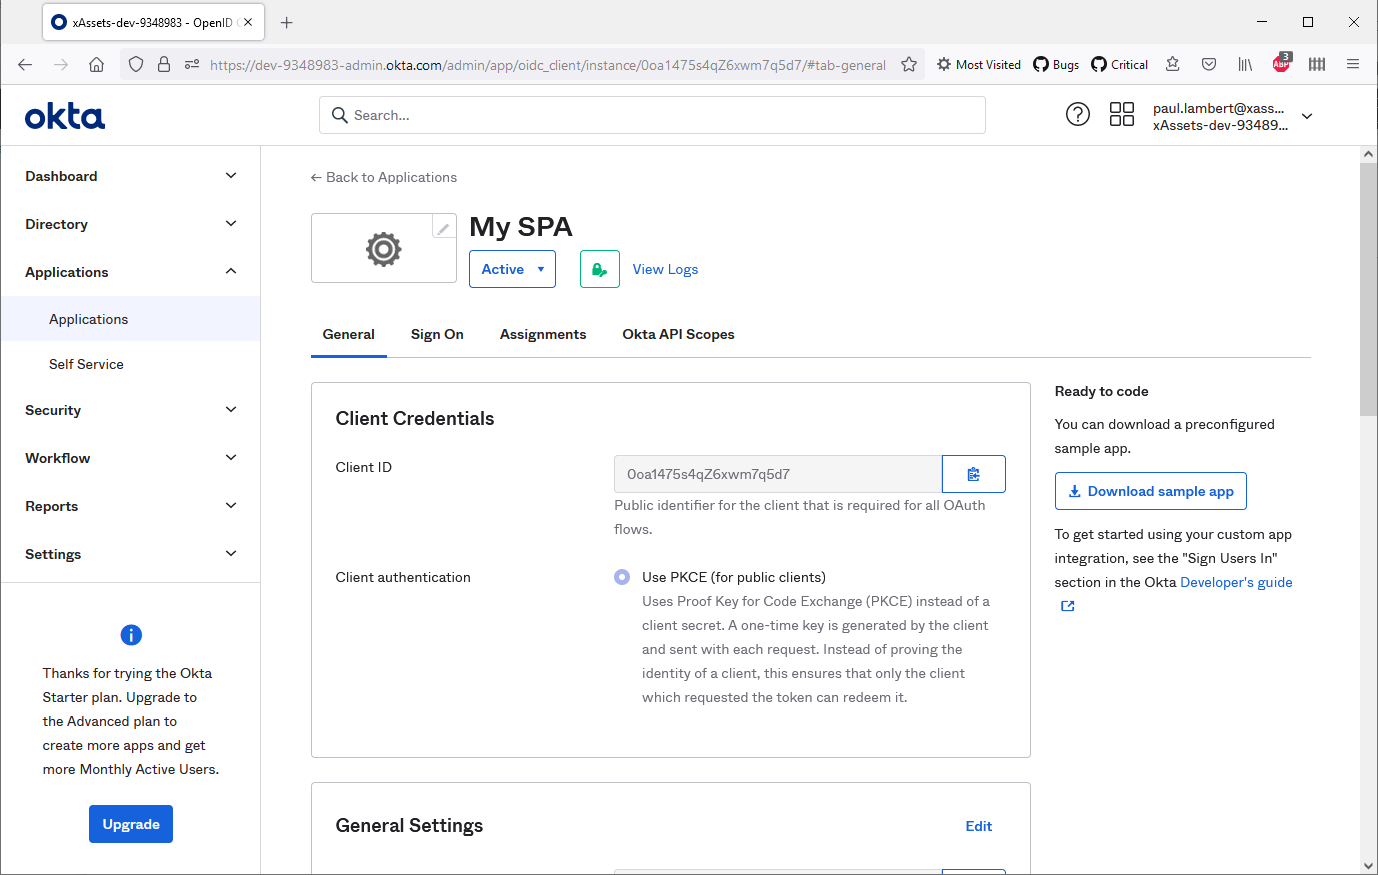The width and height of the screenshot is (1378, 875).
Task: Open the user account dropdown chevron
Action: (1306, 116)
